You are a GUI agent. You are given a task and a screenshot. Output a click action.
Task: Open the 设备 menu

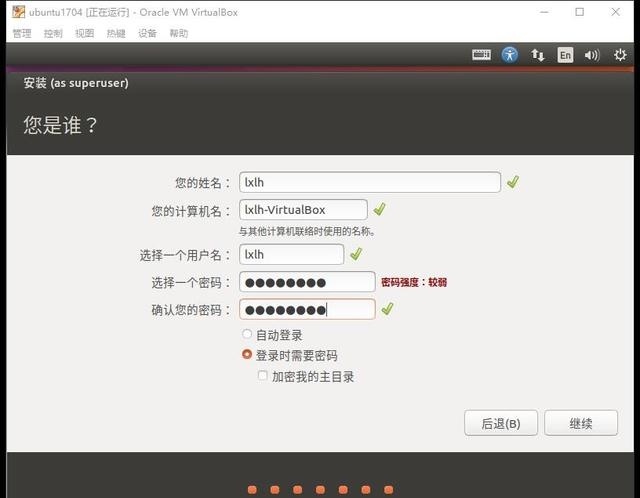(x=147, y=33)
